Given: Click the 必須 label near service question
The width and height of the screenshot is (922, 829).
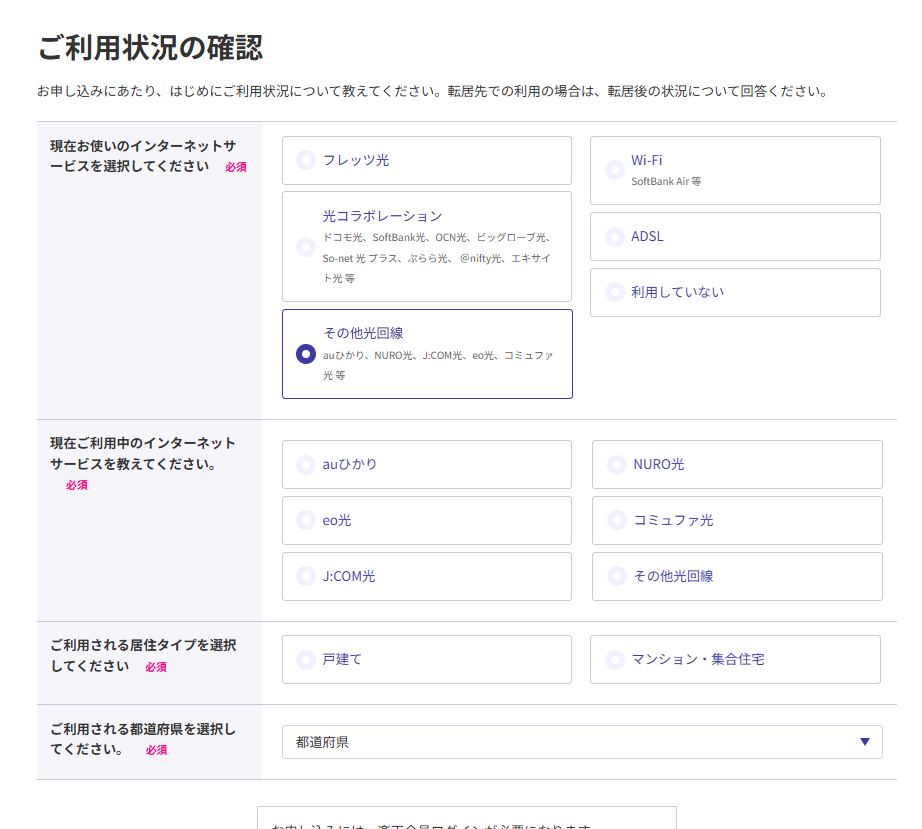Looking at the screenshot, I should (234, 167).
